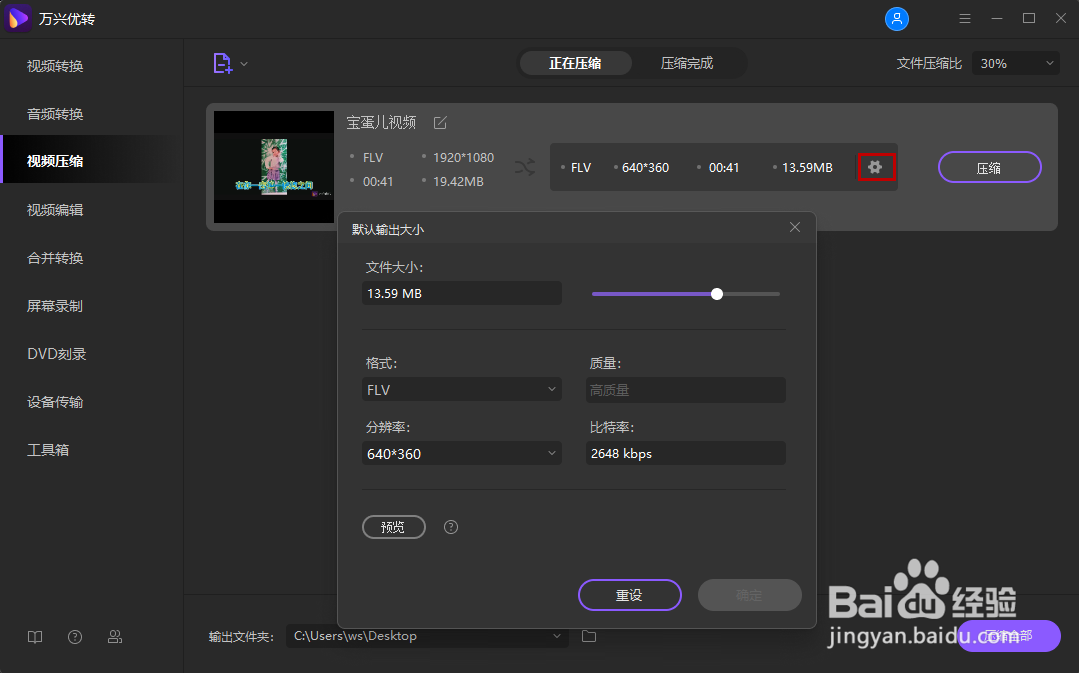
Task: Open the 工具箱 toolbox section
Action: pyautogui.click(x=53, y=449)
